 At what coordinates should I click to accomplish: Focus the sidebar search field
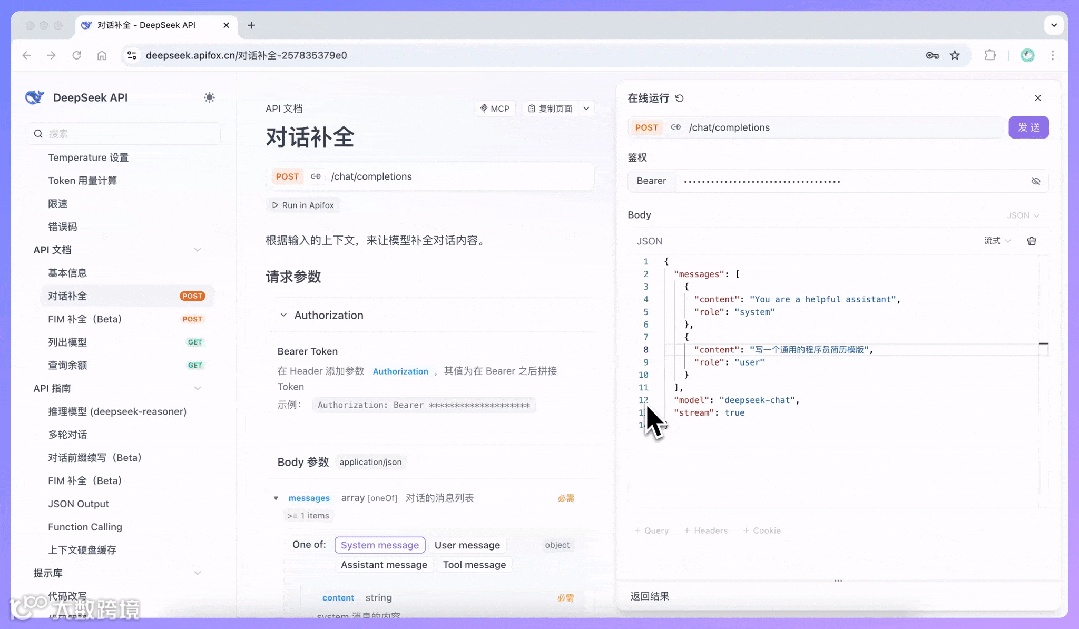(x=124, y=134)
